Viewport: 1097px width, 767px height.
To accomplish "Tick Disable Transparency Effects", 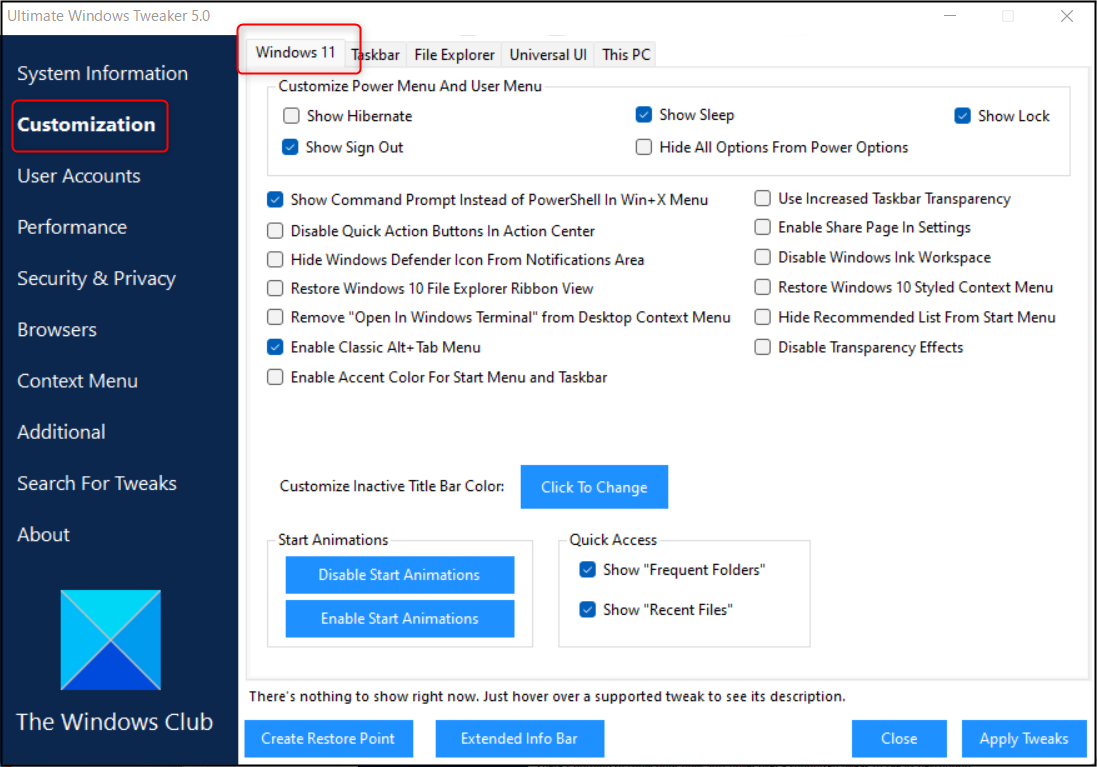I will pos(763,347).
